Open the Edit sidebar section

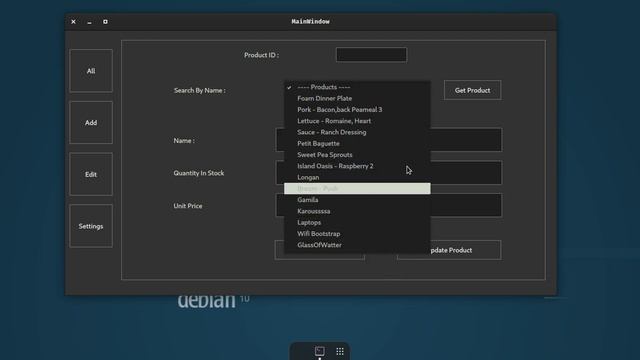(91, 174)
